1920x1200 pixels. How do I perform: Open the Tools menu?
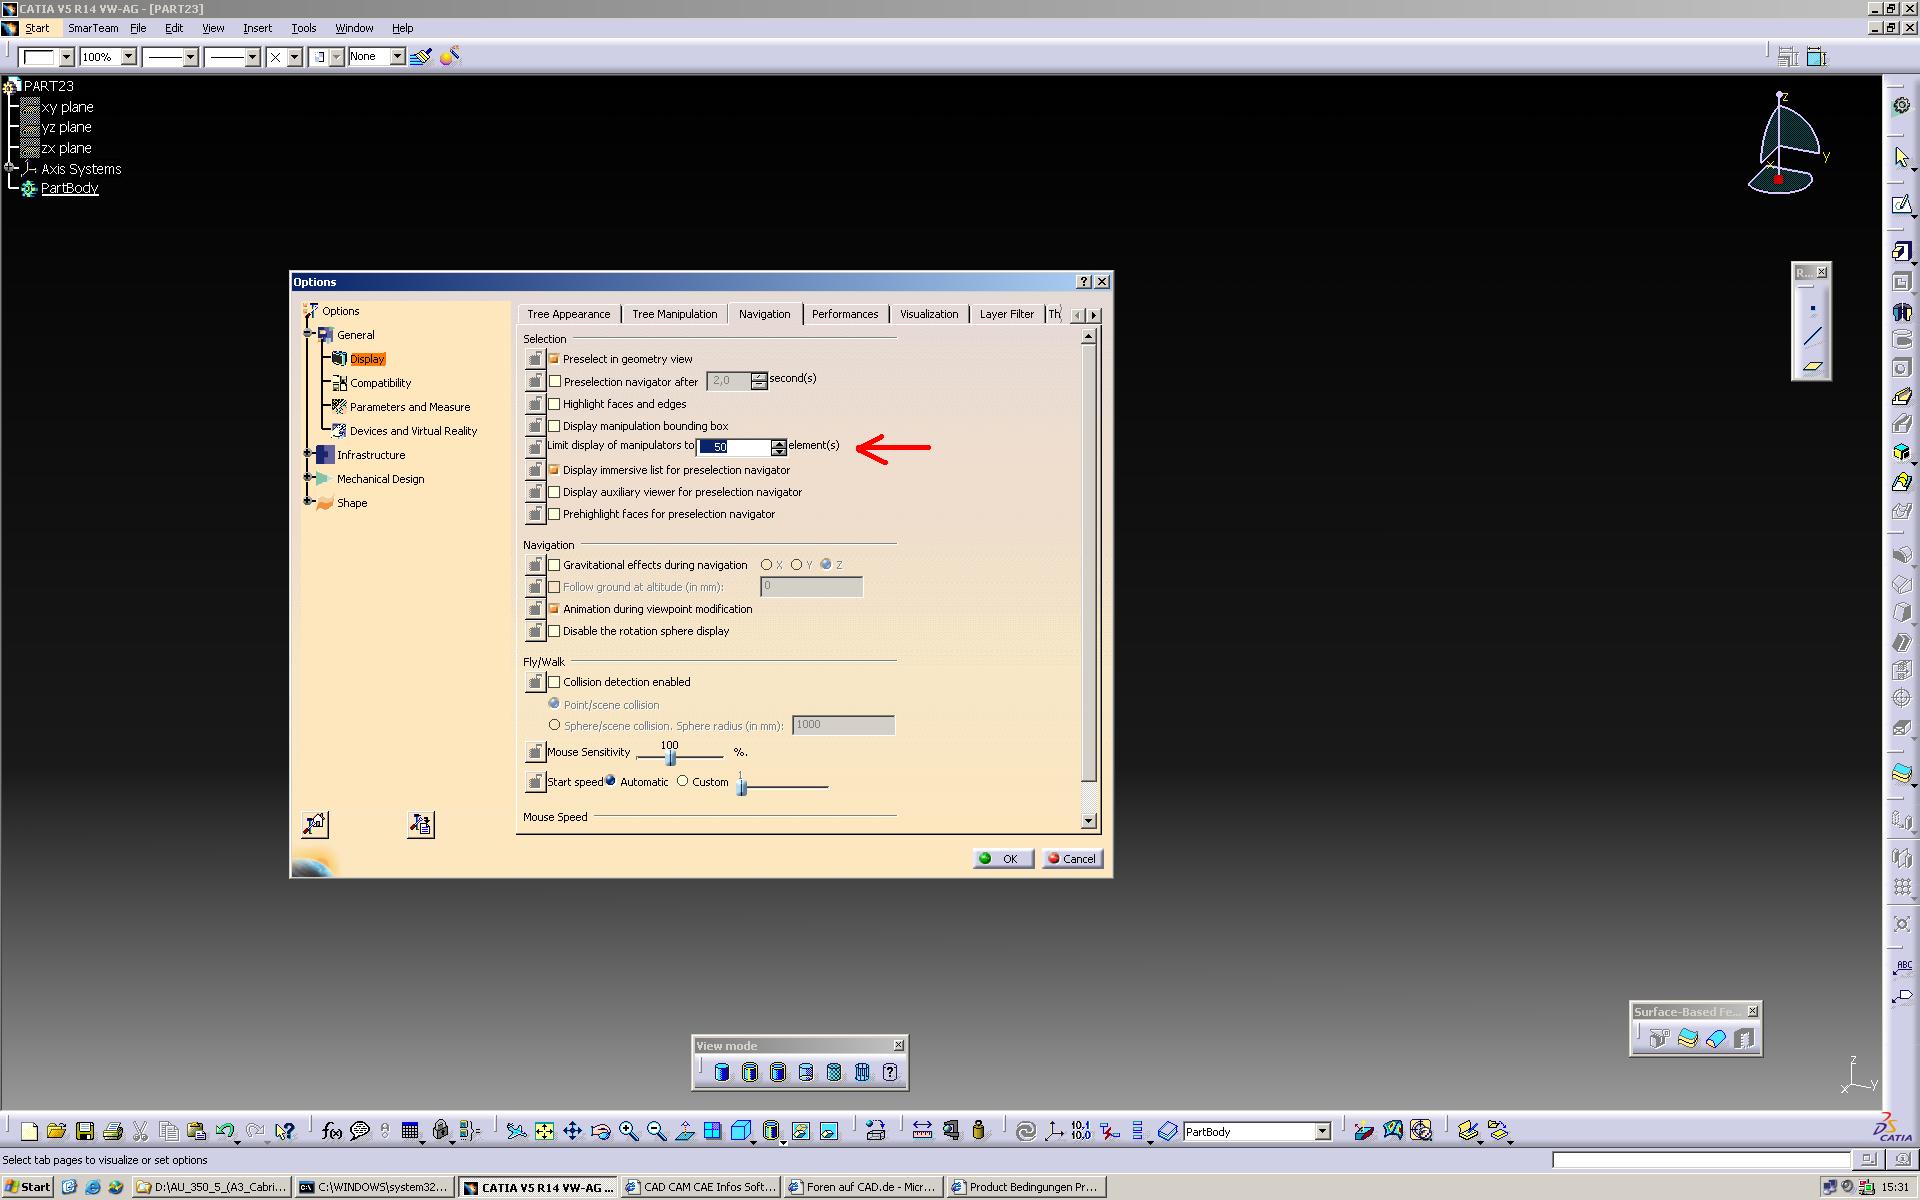(303, 28)
